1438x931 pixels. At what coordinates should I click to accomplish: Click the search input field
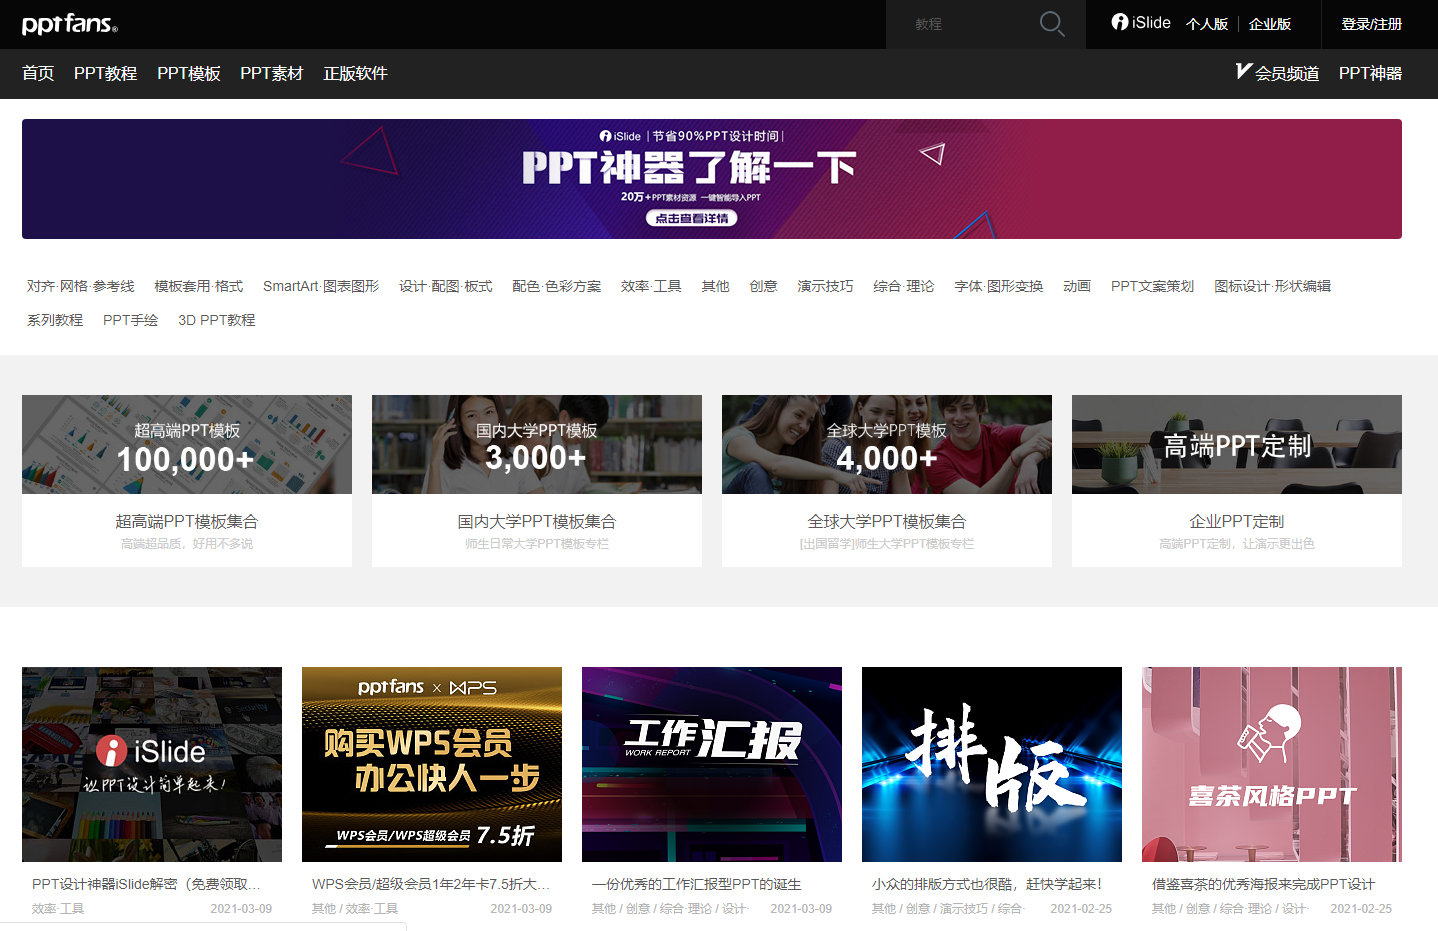click(x=965, y=24)
